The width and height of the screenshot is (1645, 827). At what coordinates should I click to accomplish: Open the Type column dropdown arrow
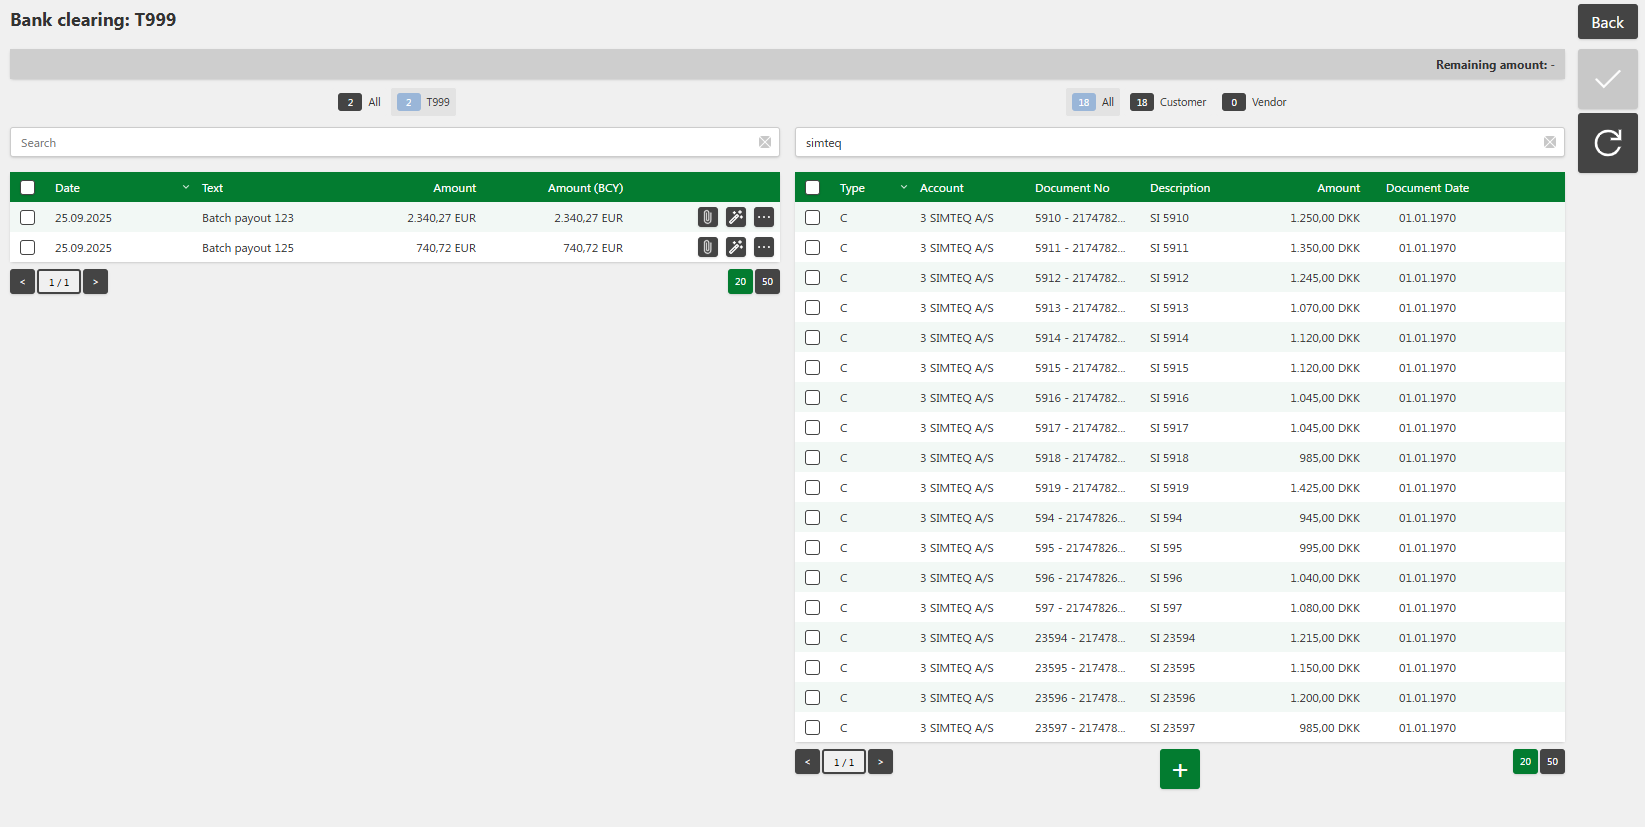[904, 187]
